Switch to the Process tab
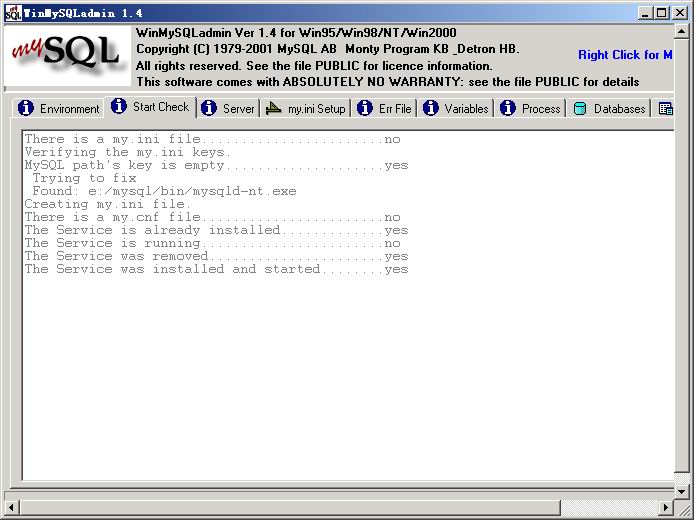The height and width of the screenshot is (520, 694). 530,108
